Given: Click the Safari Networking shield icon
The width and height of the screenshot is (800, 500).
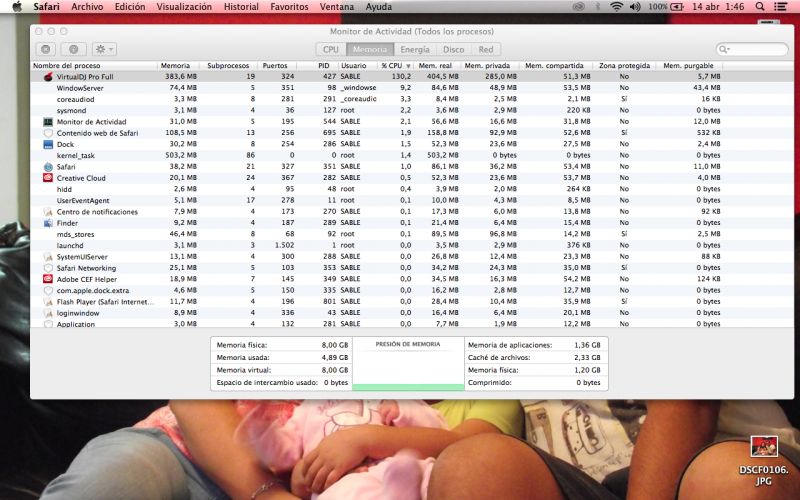Looking at the screenshot, I should [48, 268].
